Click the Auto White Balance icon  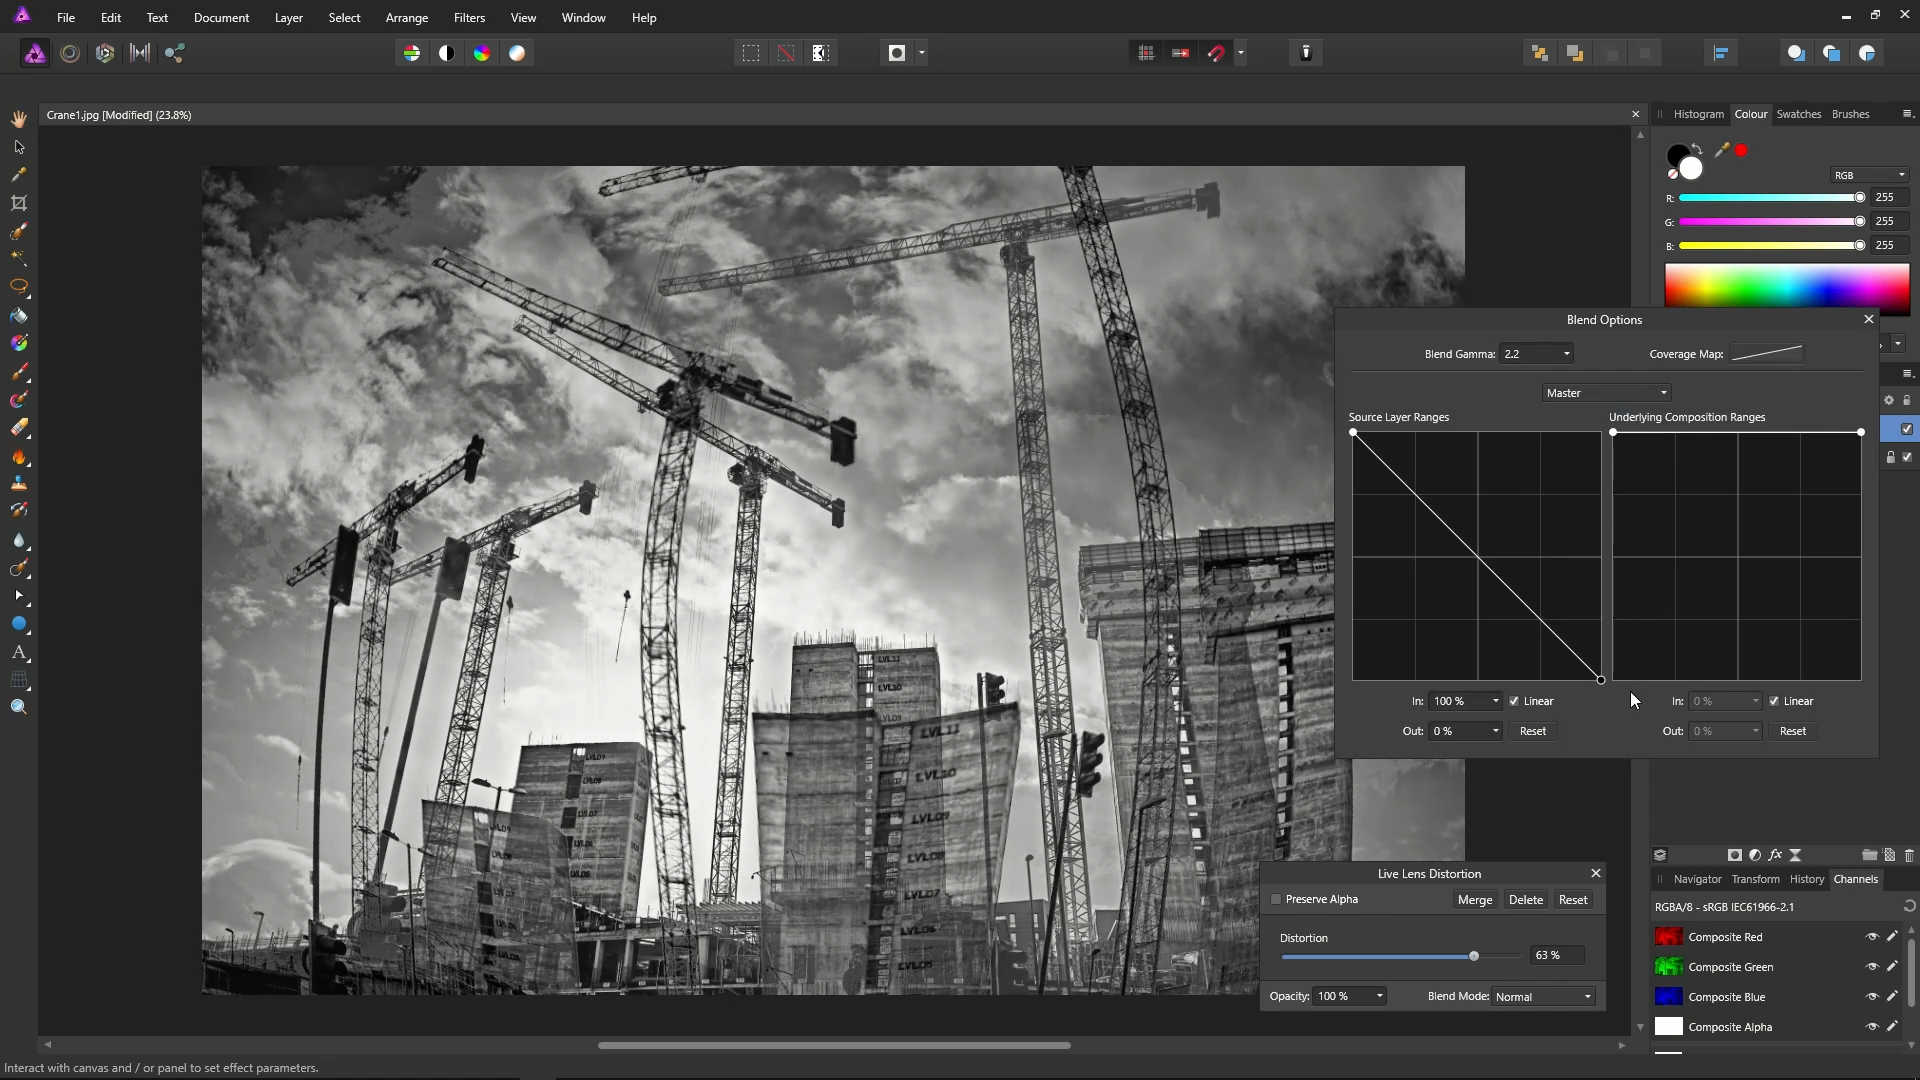click(517, 53)
